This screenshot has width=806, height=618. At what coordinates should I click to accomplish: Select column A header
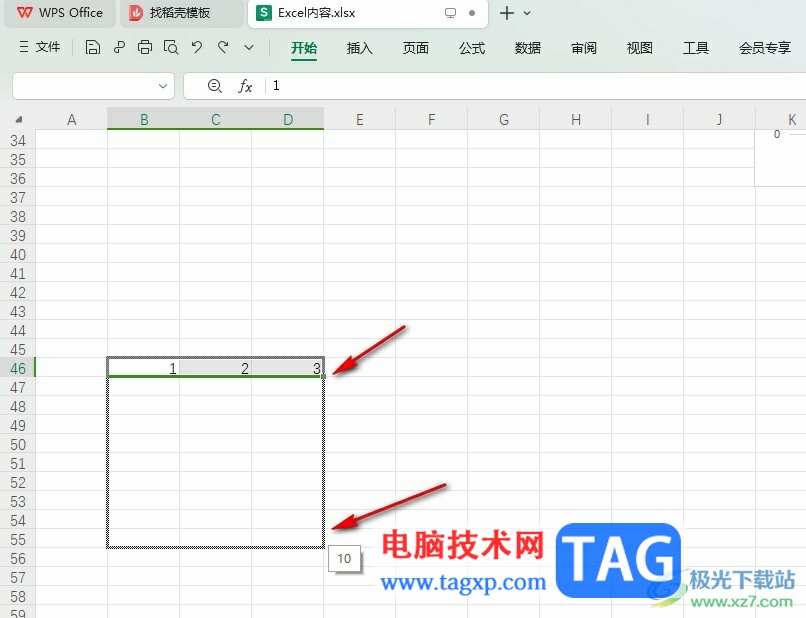click(71, 119)
